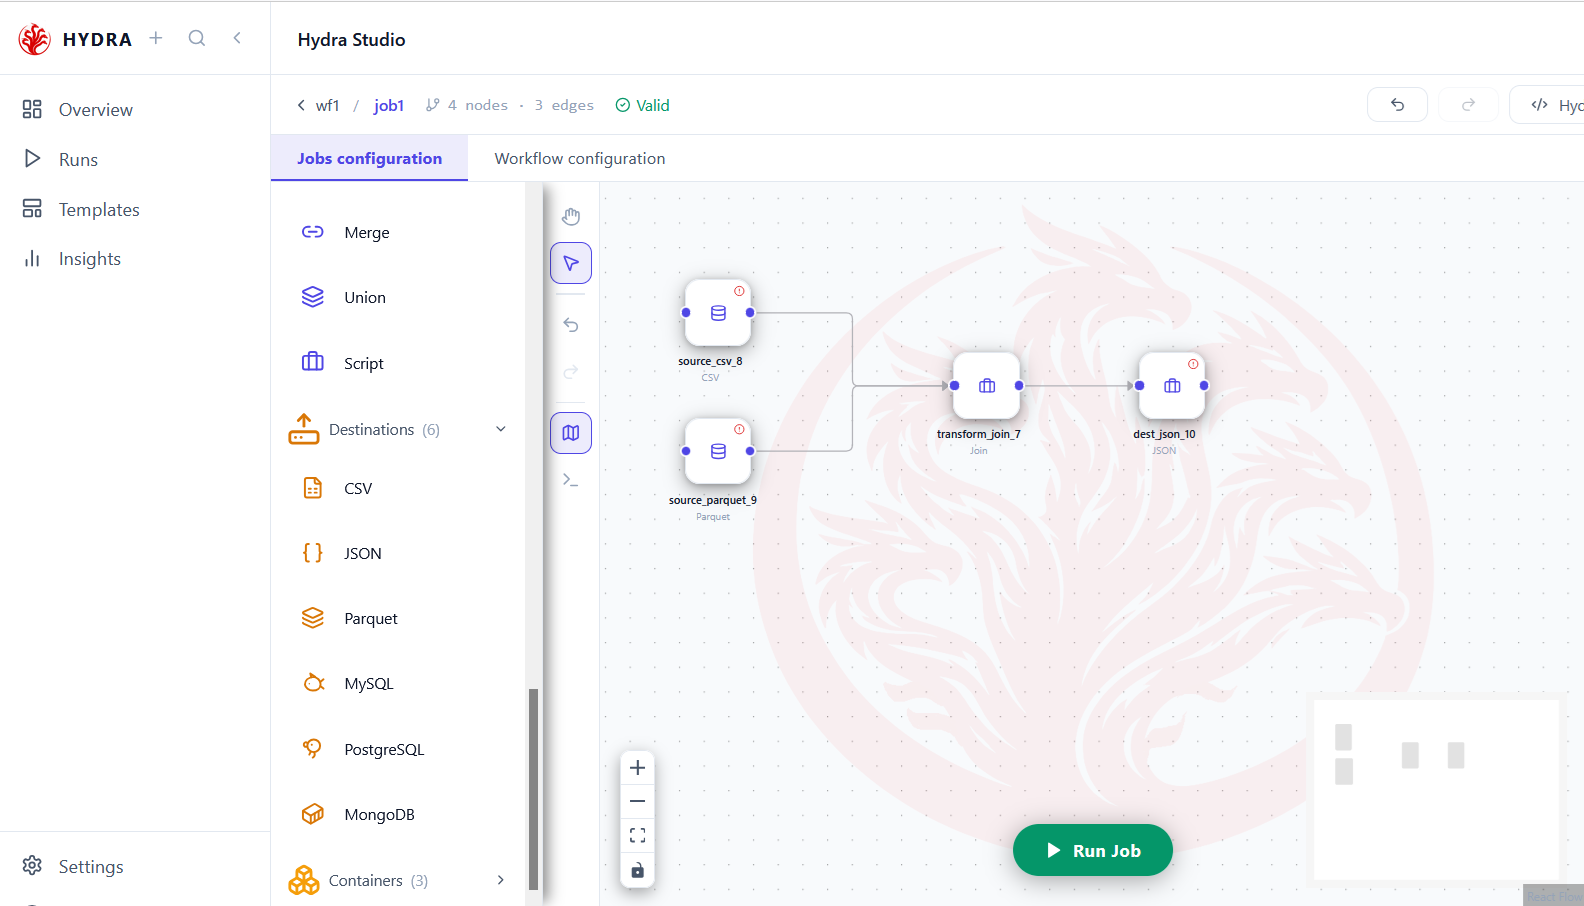The image size is (1584, 906).
Task: Click the Valid status indicator
Action: tap(642, 105)
